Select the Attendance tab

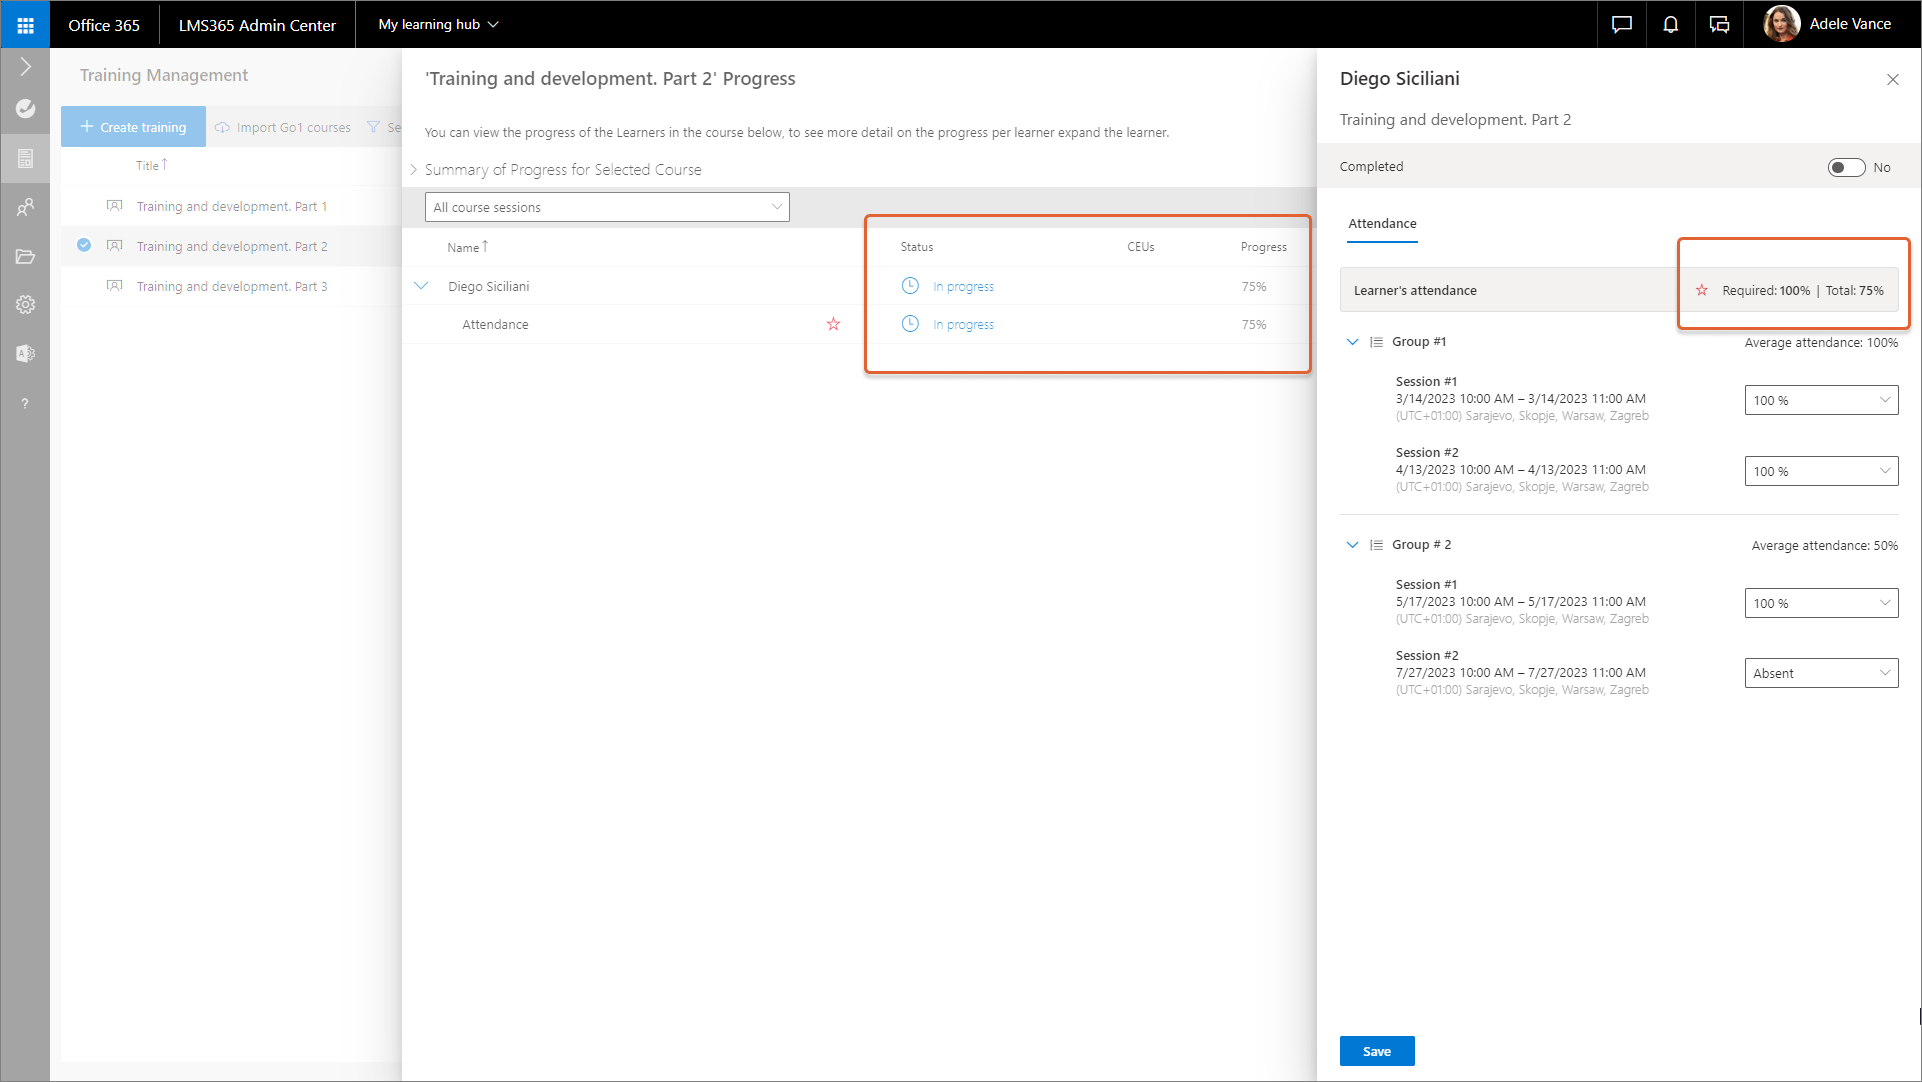(1381, 224)
